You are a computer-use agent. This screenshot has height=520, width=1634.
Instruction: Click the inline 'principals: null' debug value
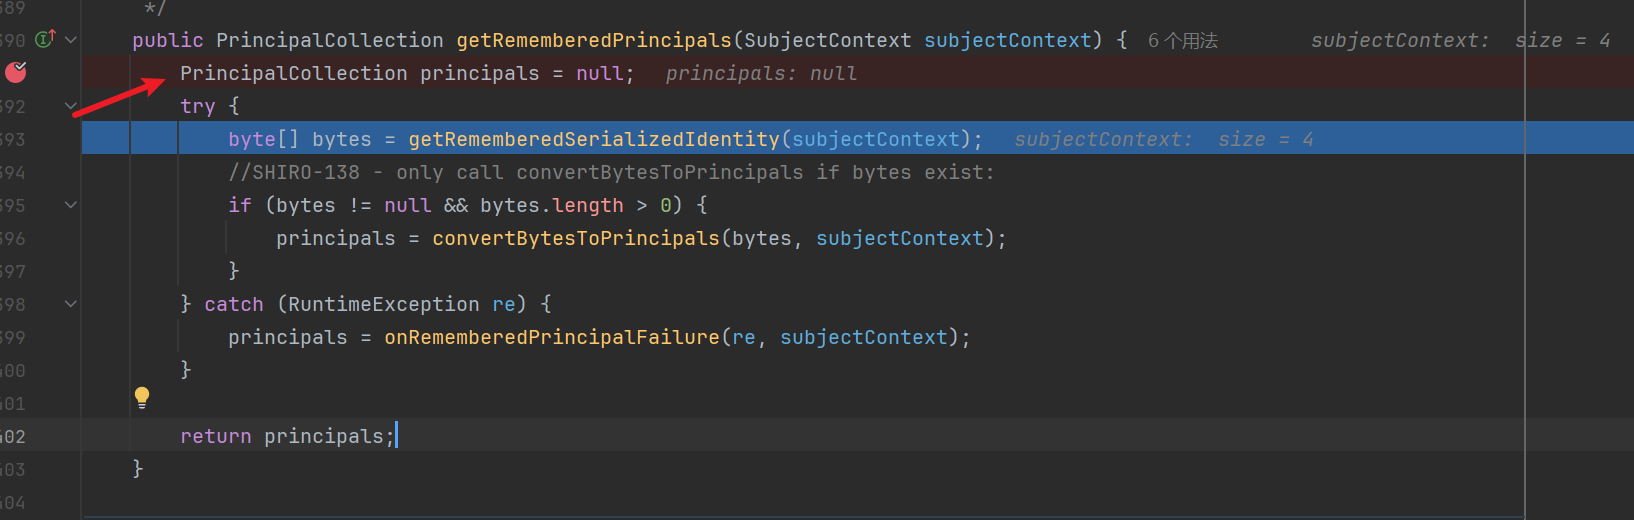pos(761,74)
